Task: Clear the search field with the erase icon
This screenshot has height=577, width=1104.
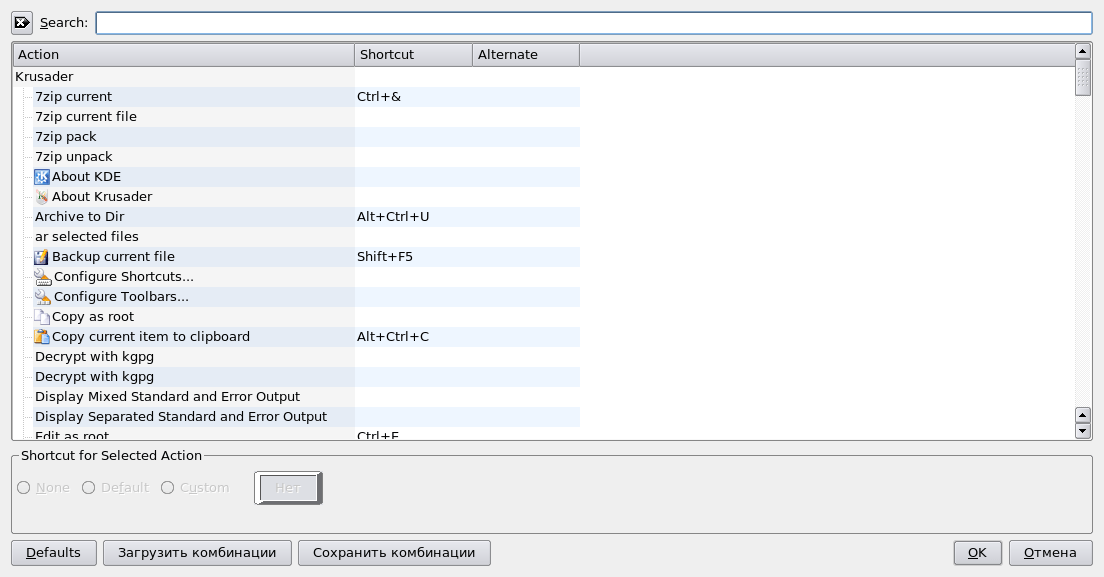Action: [22, 23]
